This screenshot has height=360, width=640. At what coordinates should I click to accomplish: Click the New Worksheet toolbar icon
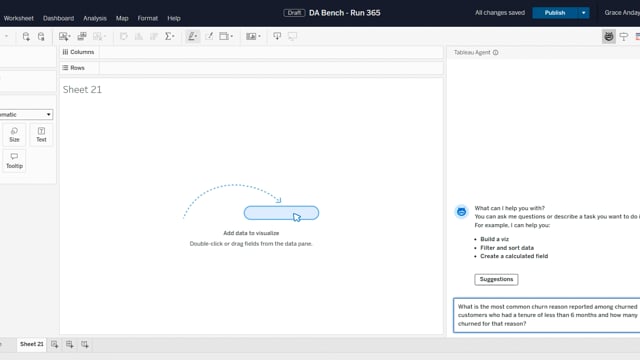point(63,36)
